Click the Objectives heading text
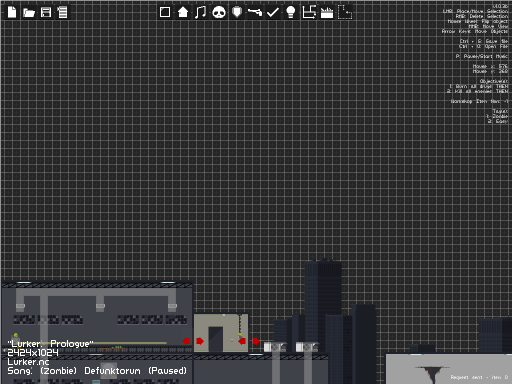Viewport: 512px width, 384px height. pos(494,81)
